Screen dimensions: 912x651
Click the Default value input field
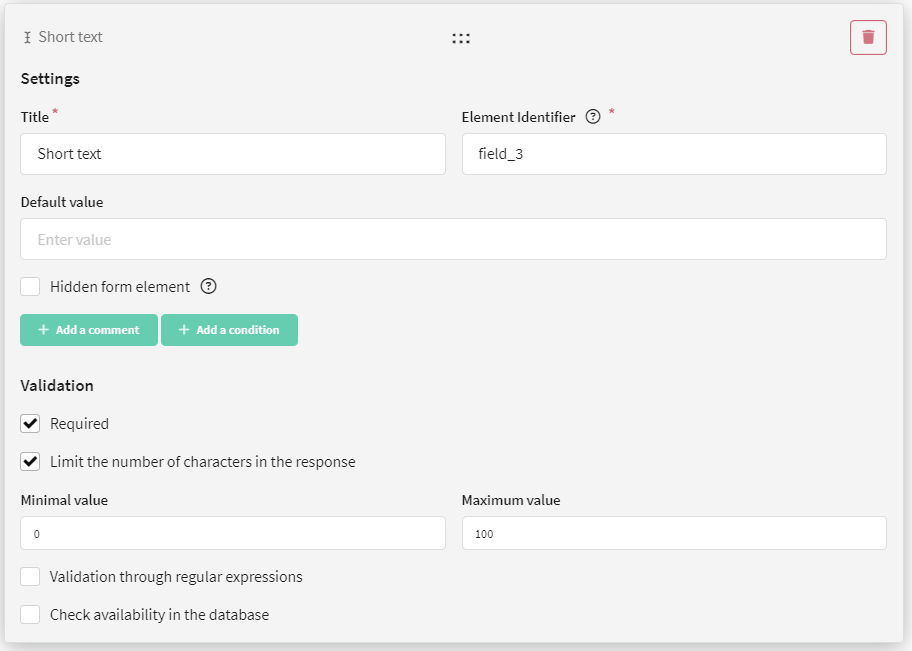click(453, 239)
